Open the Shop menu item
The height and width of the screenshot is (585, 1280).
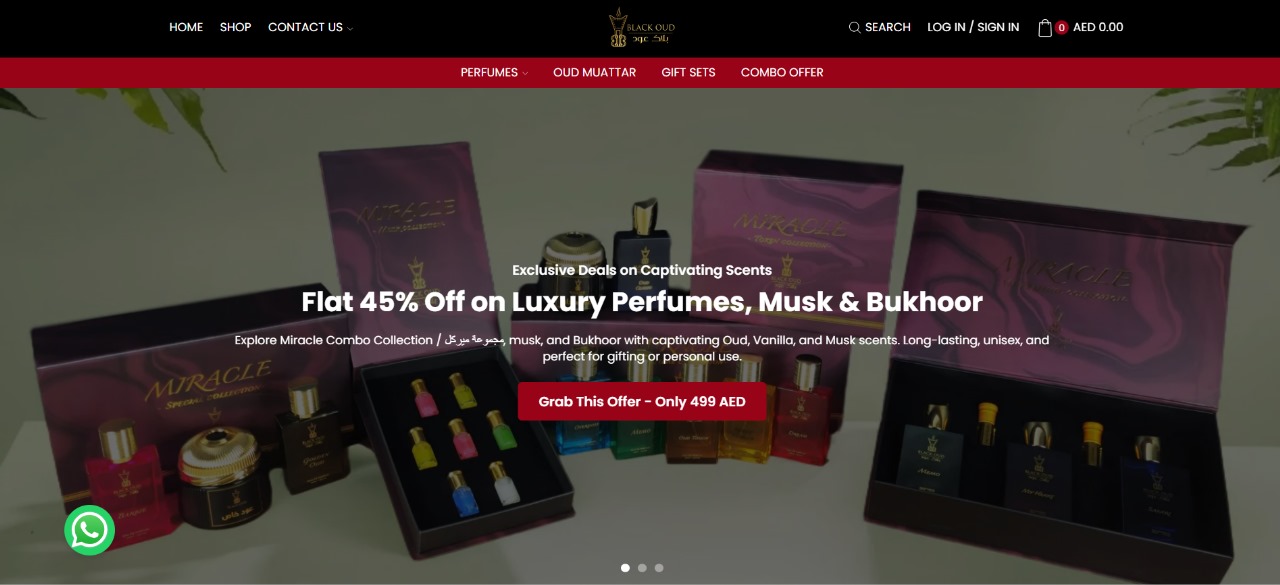[x=236, y=27]
